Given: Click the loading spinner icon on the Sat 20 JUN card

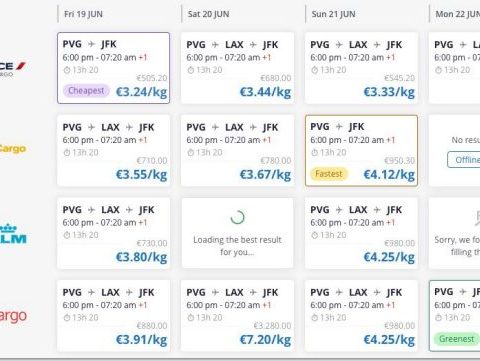Looking at the screenshot, I should (237, 217).
